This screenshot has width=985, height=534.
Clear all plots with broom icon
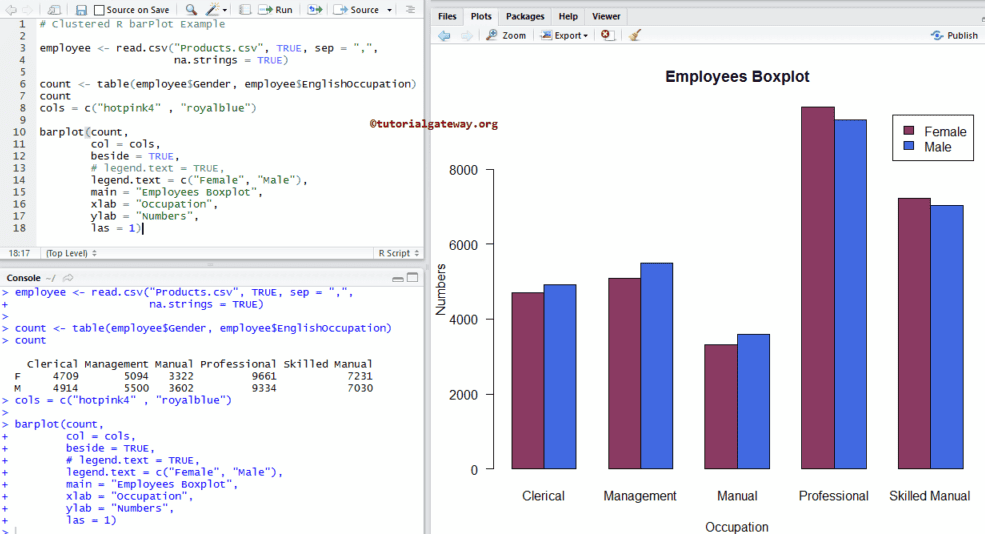[635, 35]
